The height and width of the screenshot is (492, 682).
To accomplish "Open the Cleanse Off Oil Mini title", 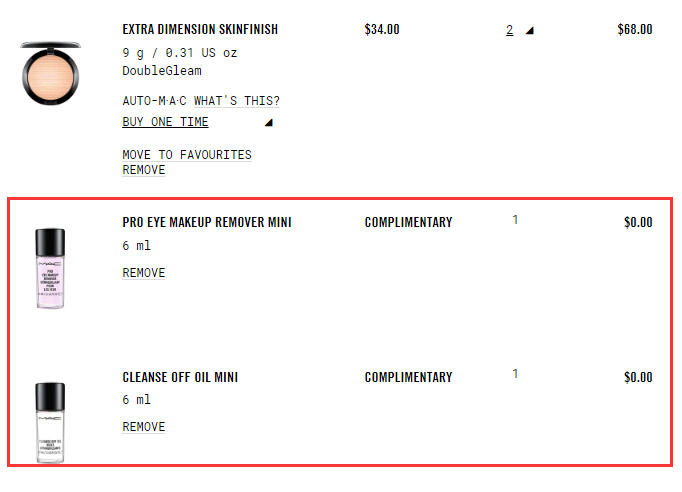I will pos(180,377).
